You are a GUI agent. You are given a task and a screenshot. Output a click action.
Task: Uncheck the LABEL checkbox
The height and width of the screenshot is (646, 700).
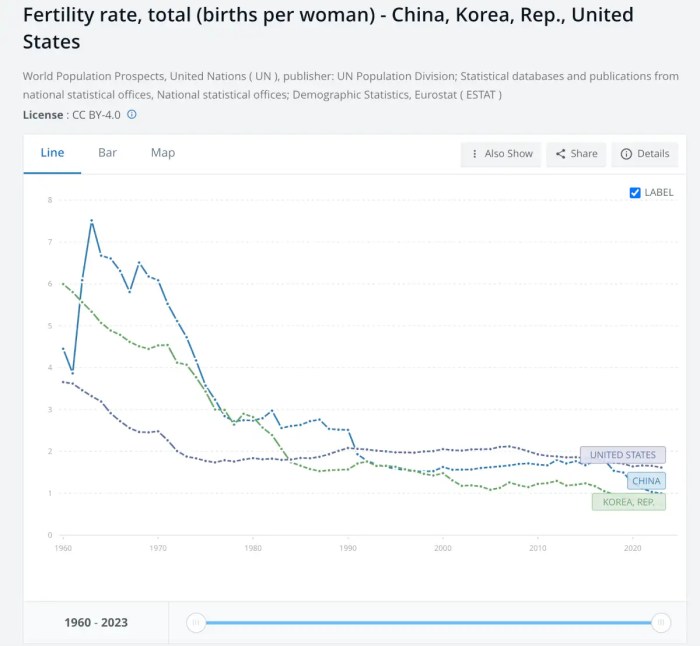click(x=635, y=192)
